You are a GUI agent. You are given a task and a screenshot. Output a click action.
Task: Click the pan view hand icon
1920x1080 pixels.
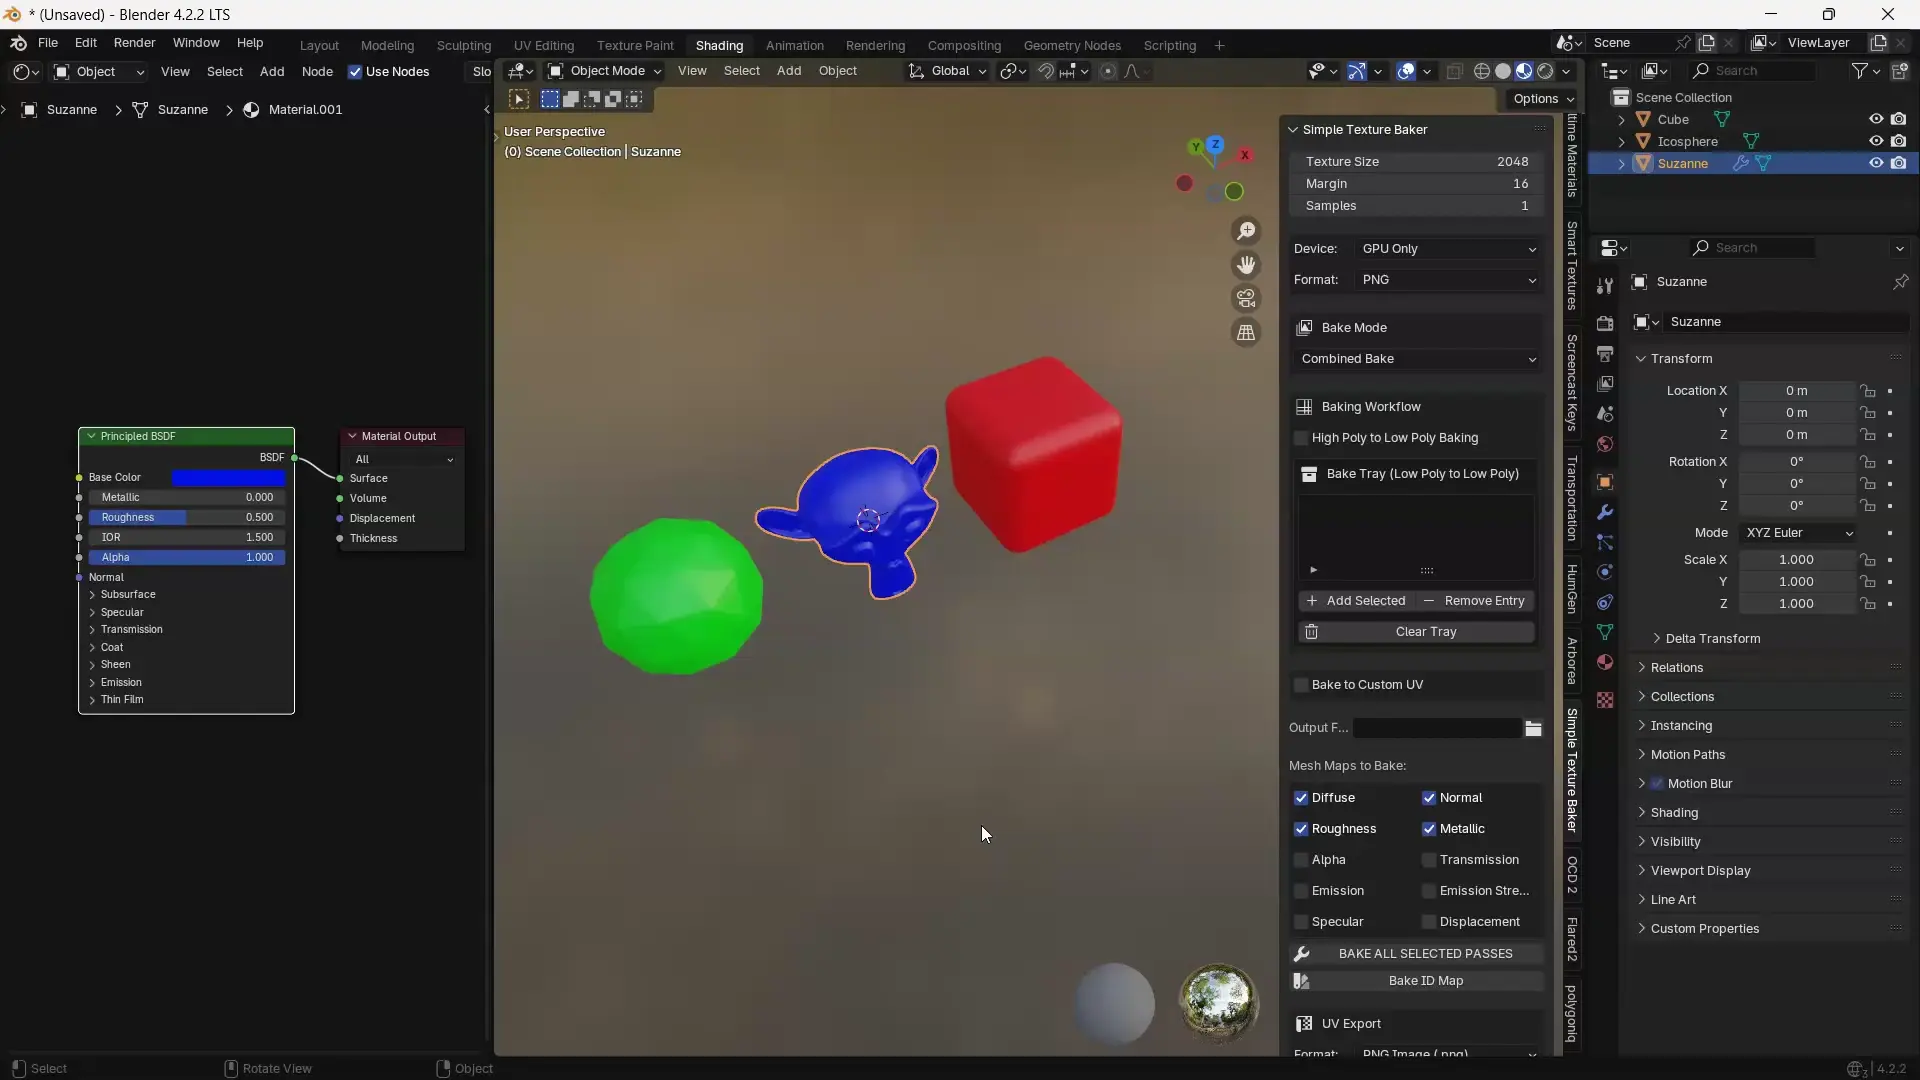1246,266
